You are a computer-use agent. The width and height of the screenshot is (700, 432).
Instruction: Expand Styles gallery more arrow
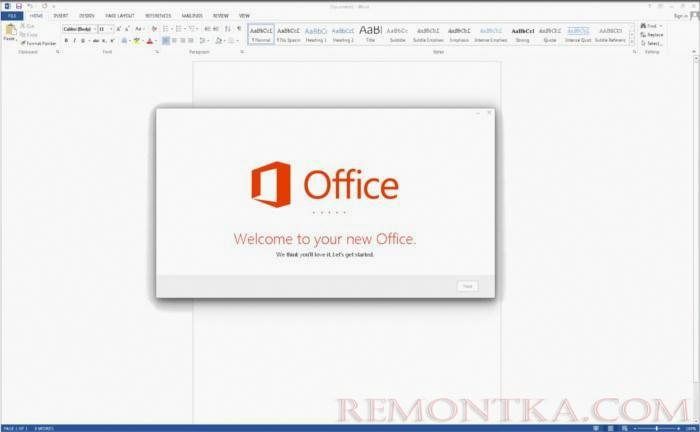[x=632, y=42]
